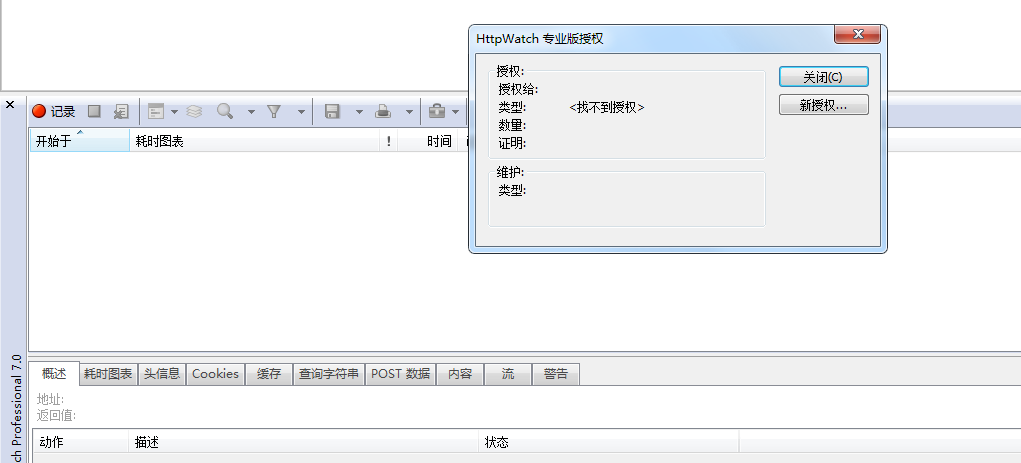Open the 查询字符串 tab
1021x463 pixels.
(x=329, y=374)
